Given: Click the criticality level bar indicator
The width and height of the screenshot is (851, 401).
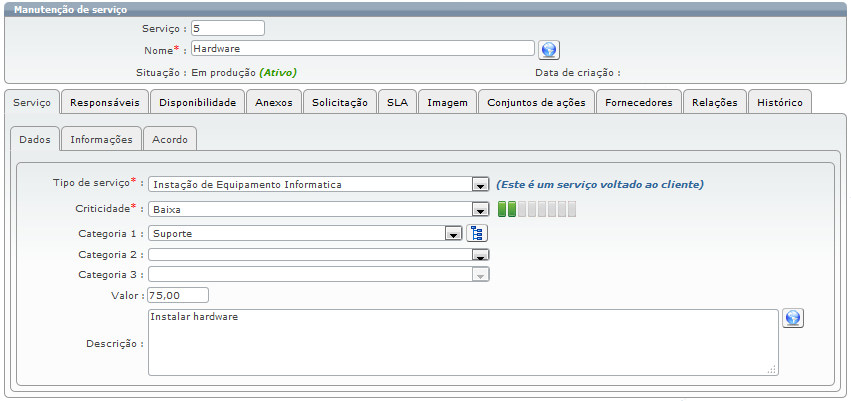Looking at the screenshot, I should 538,209.
